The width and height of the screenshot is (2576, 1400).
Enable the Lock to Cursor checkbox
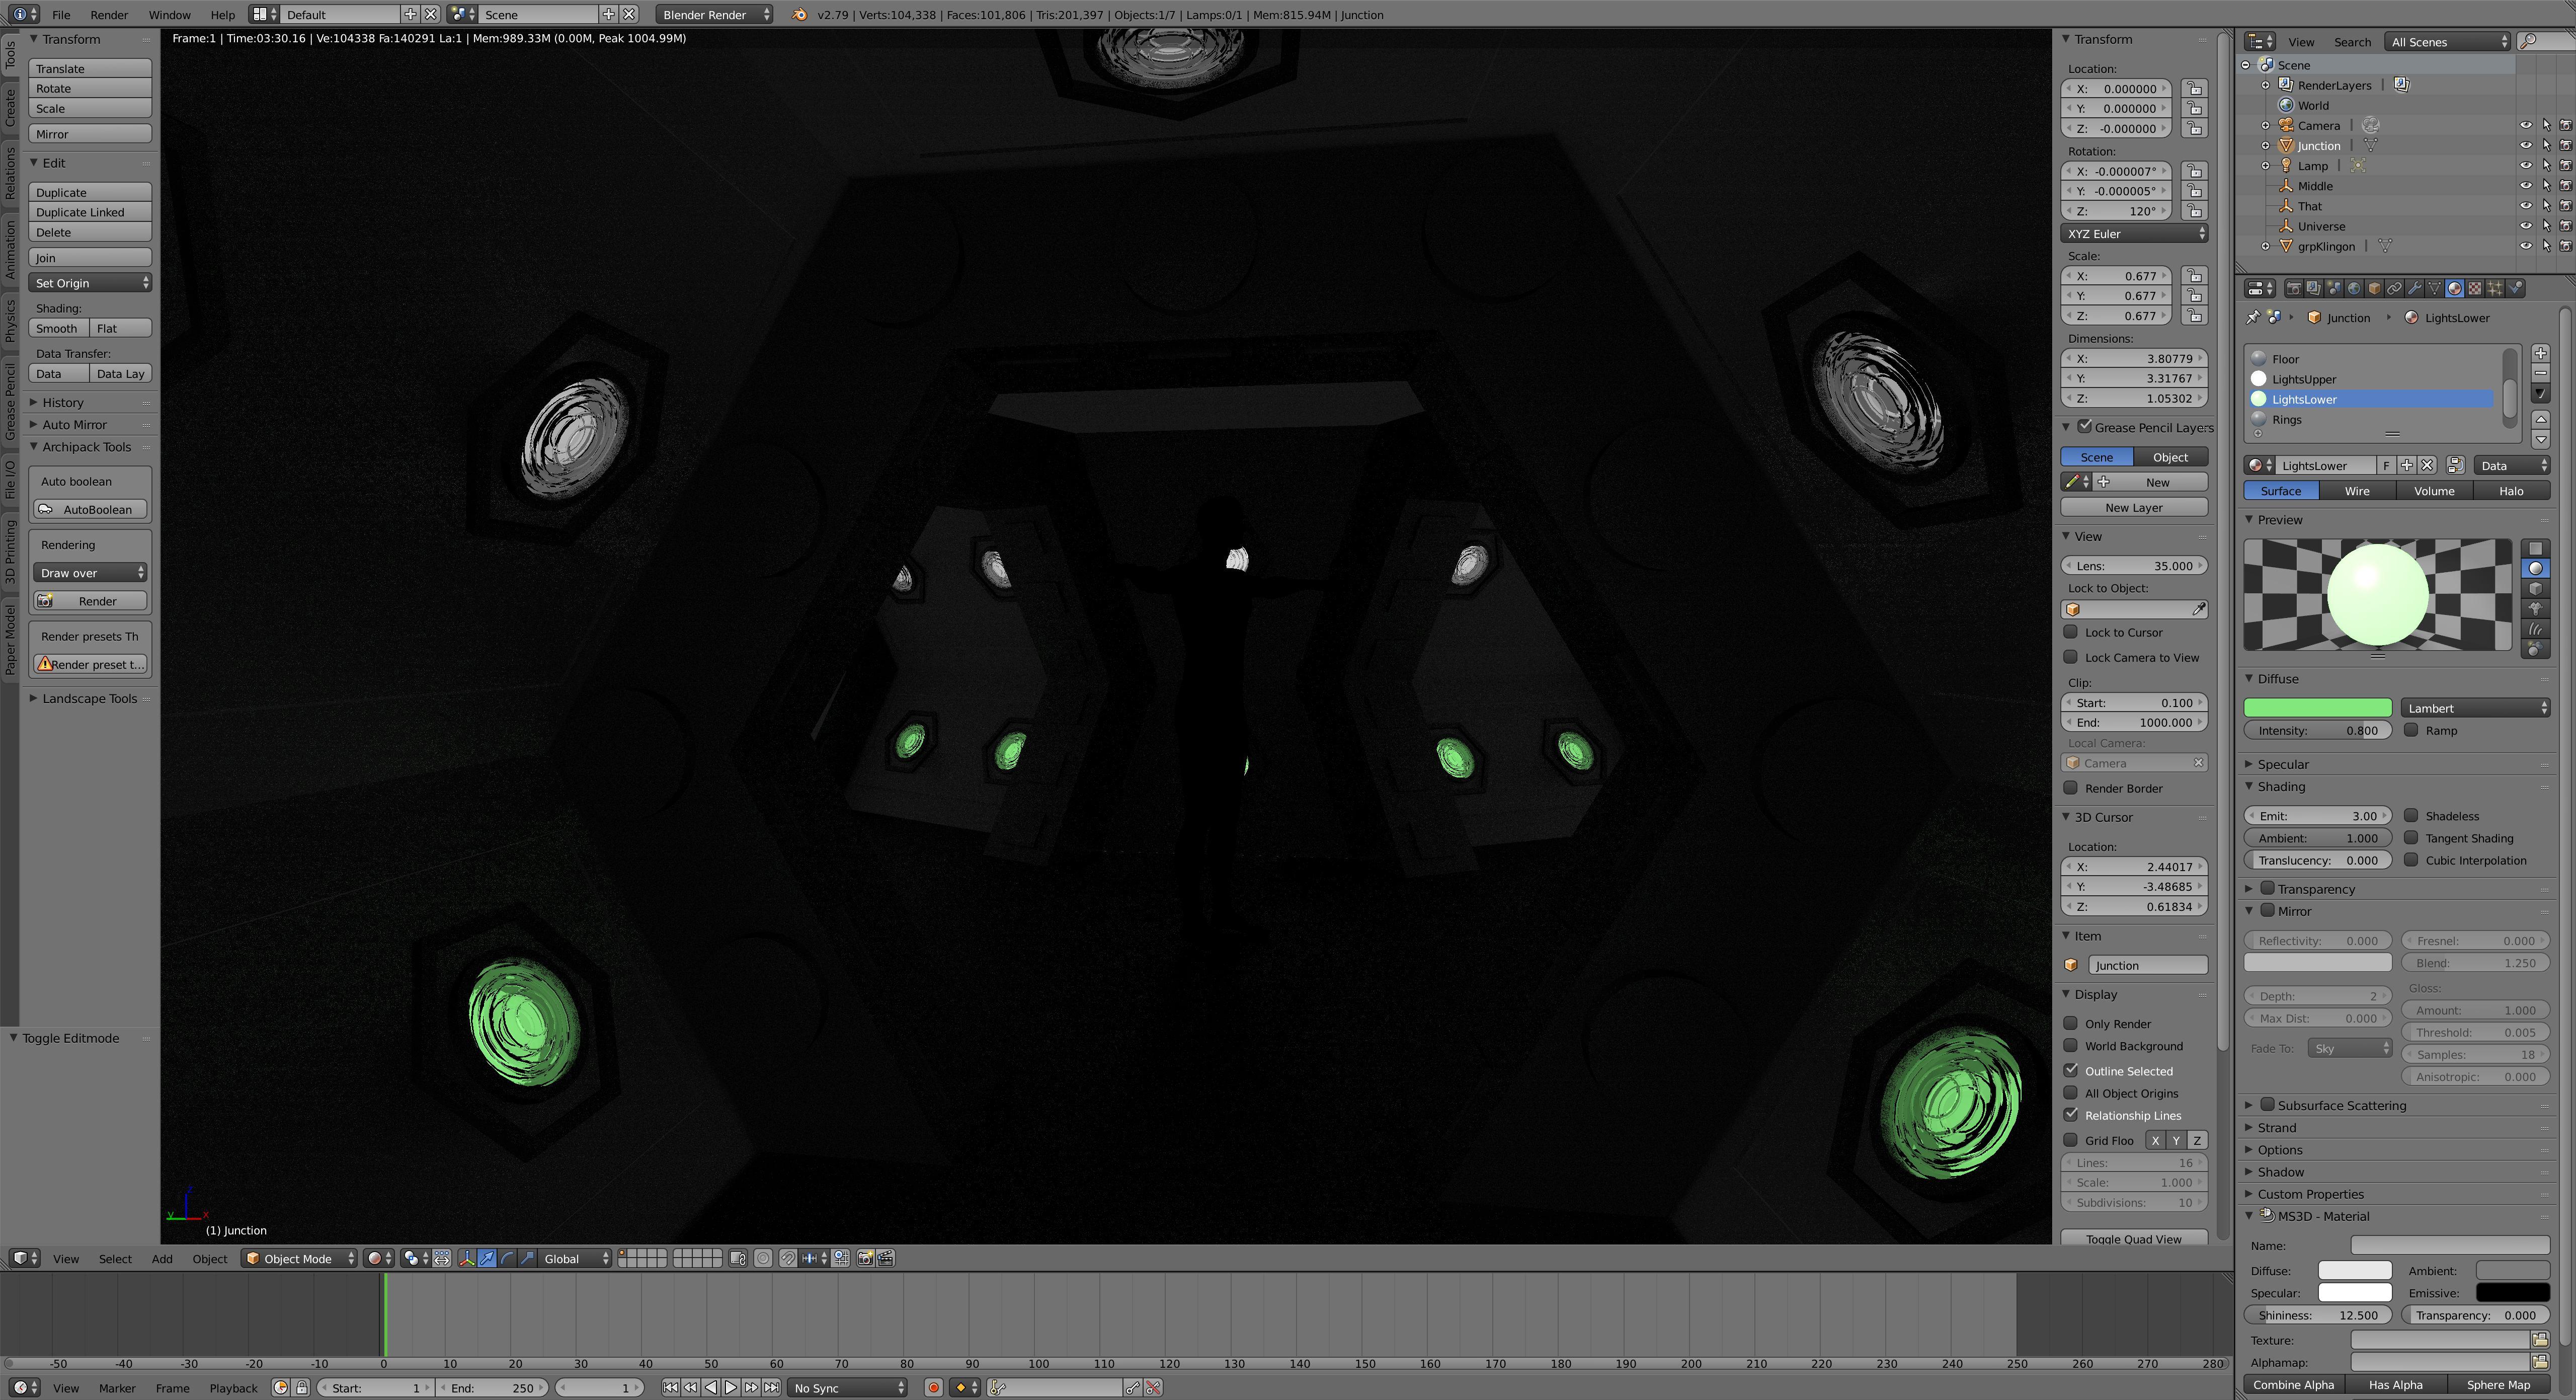pos(2071,633)
